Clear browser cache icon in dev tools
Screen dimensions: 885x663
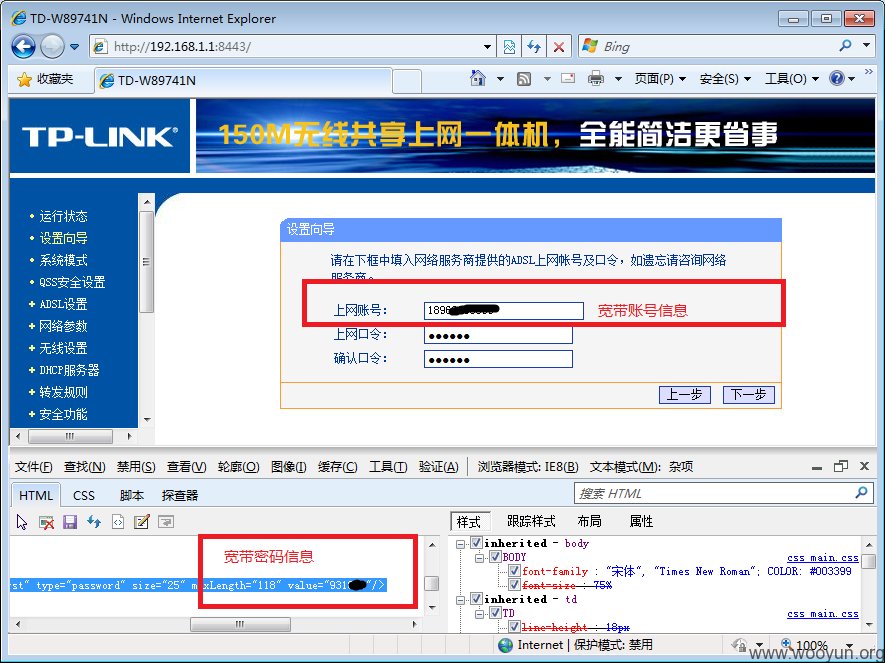[x=46, y=523]
